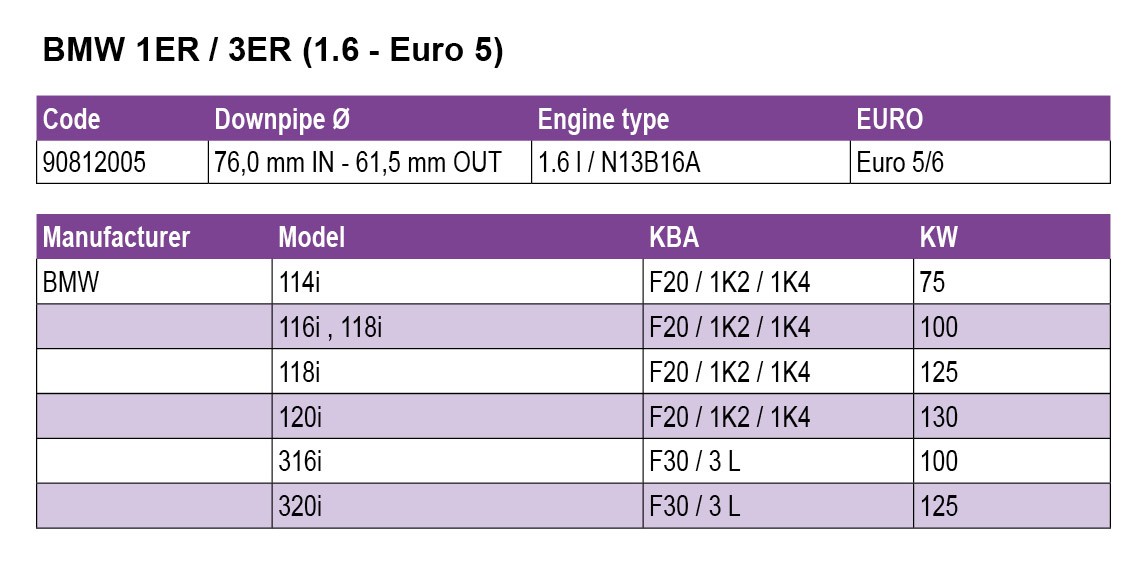Click the KW column header
Screen dimensions: 1140x568
(x=938, y=237)
